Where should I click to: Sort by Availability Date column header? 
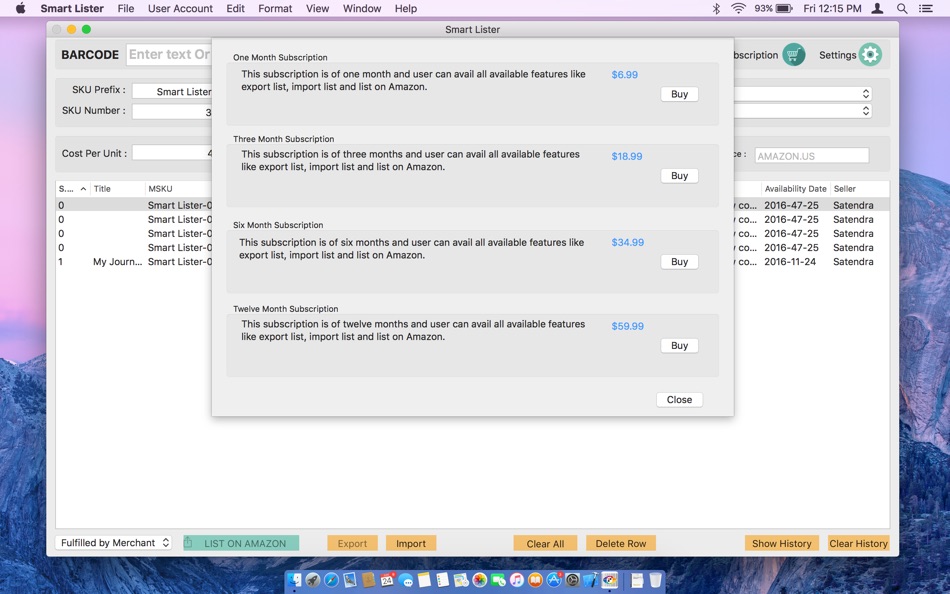pyautogui.click(x=795, y=189)
